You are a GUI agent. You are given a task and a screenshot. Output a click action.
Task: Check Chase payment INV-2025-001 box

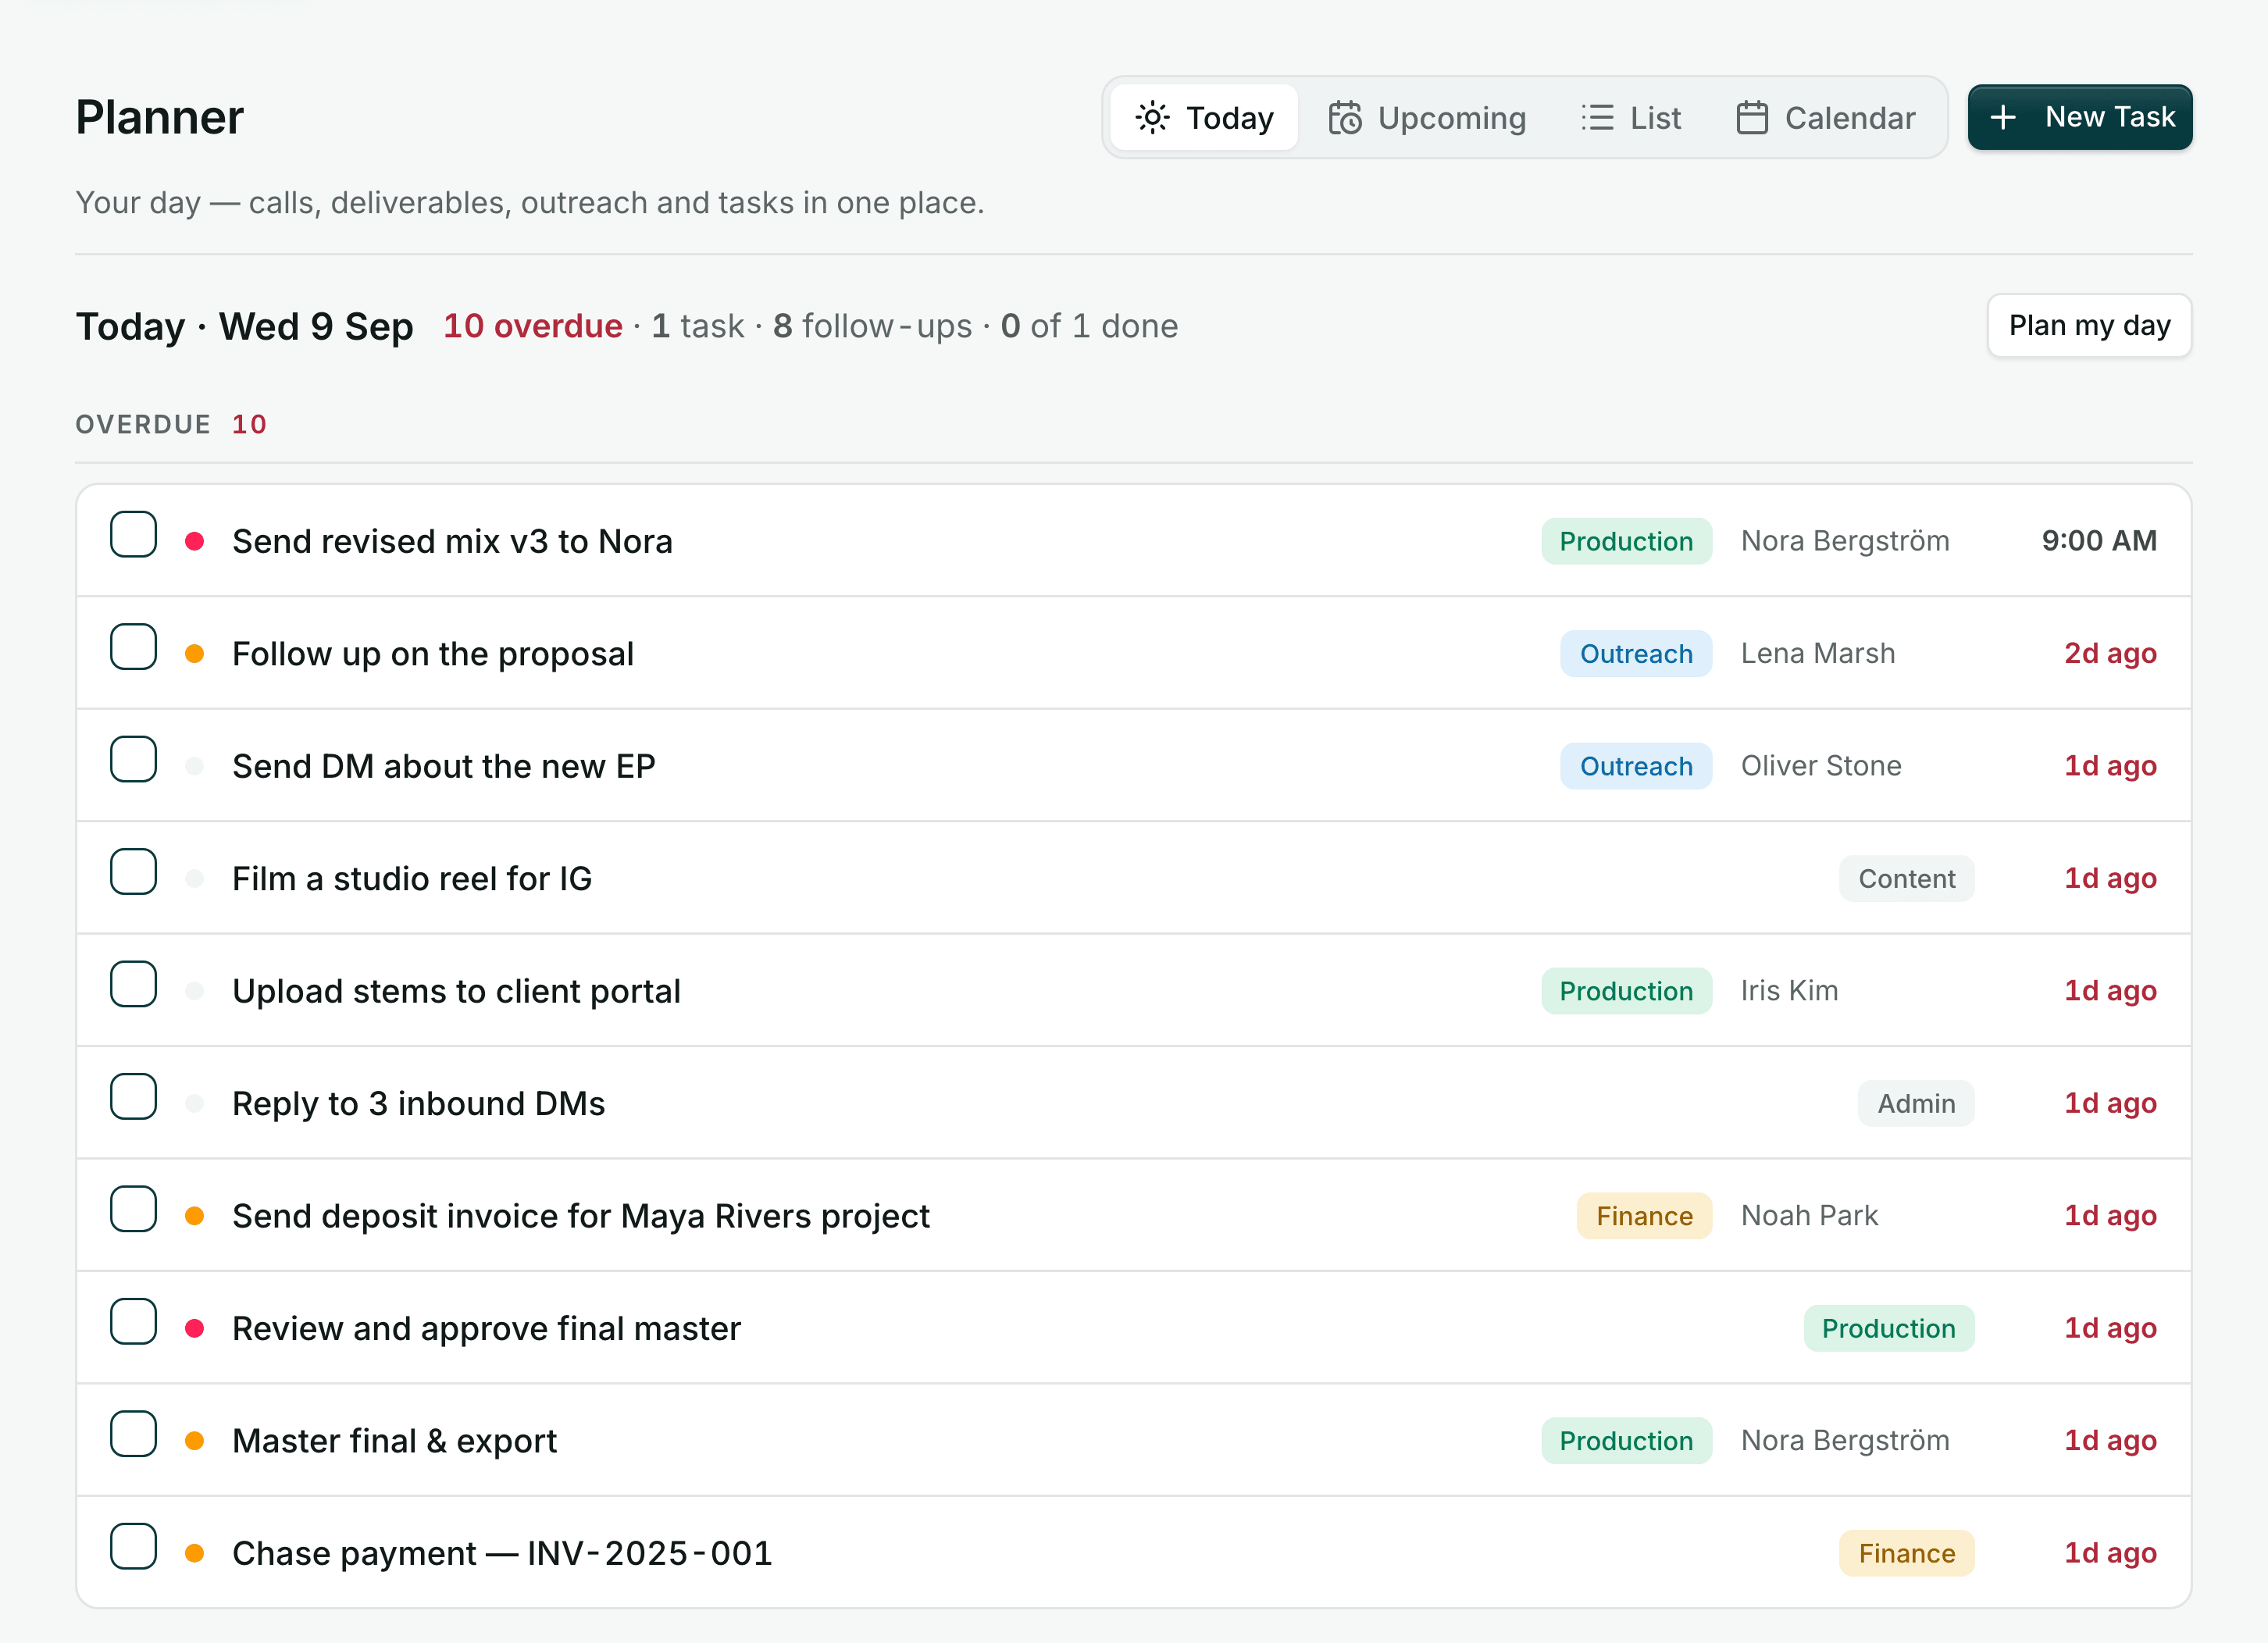click(x=134, y=1548)
